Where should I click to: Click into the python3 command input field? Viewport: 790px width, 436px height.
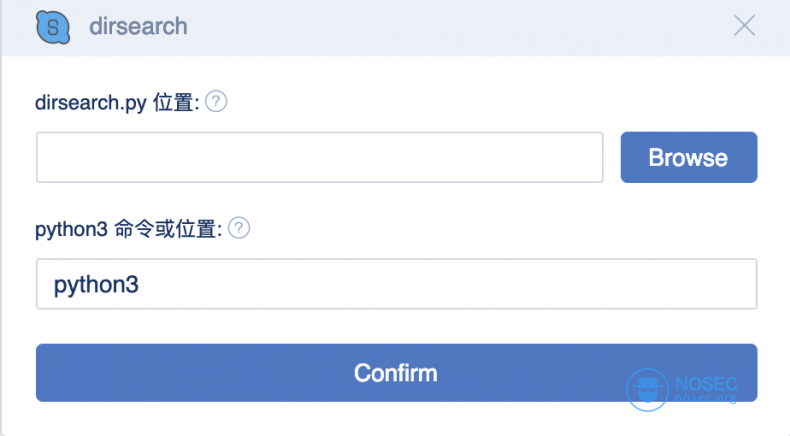coord(397,284)
